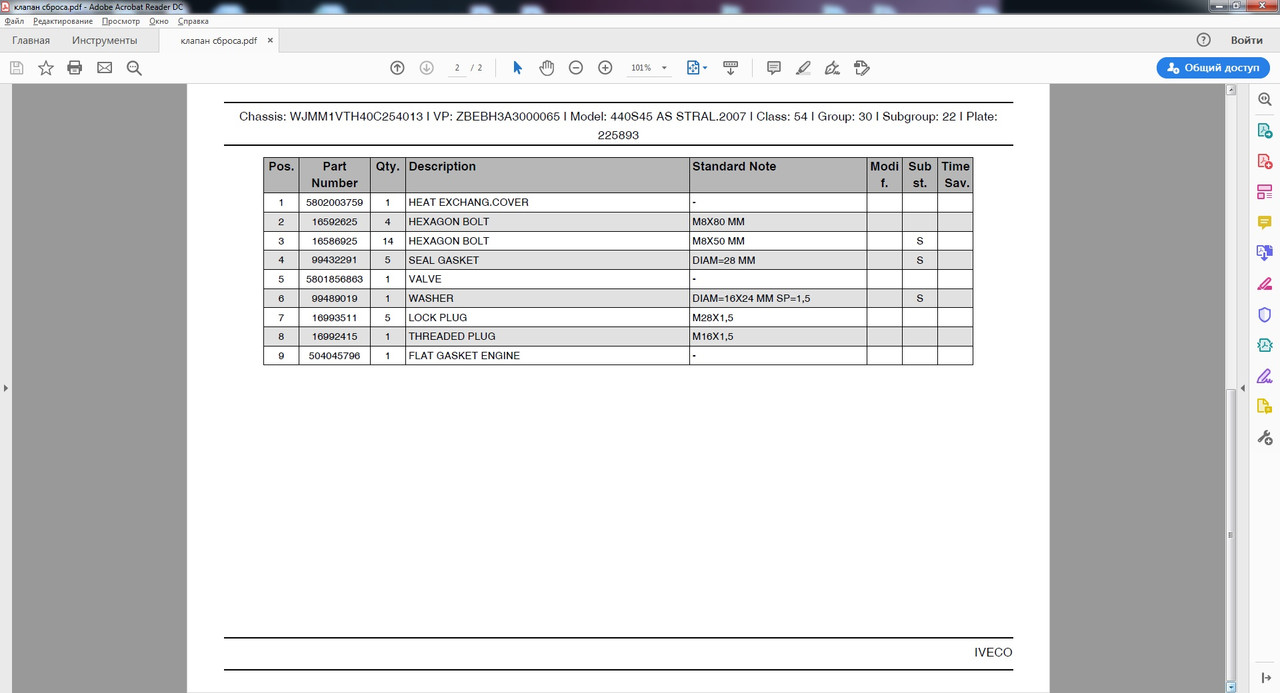Go to next page arrow

coord(426,68)
